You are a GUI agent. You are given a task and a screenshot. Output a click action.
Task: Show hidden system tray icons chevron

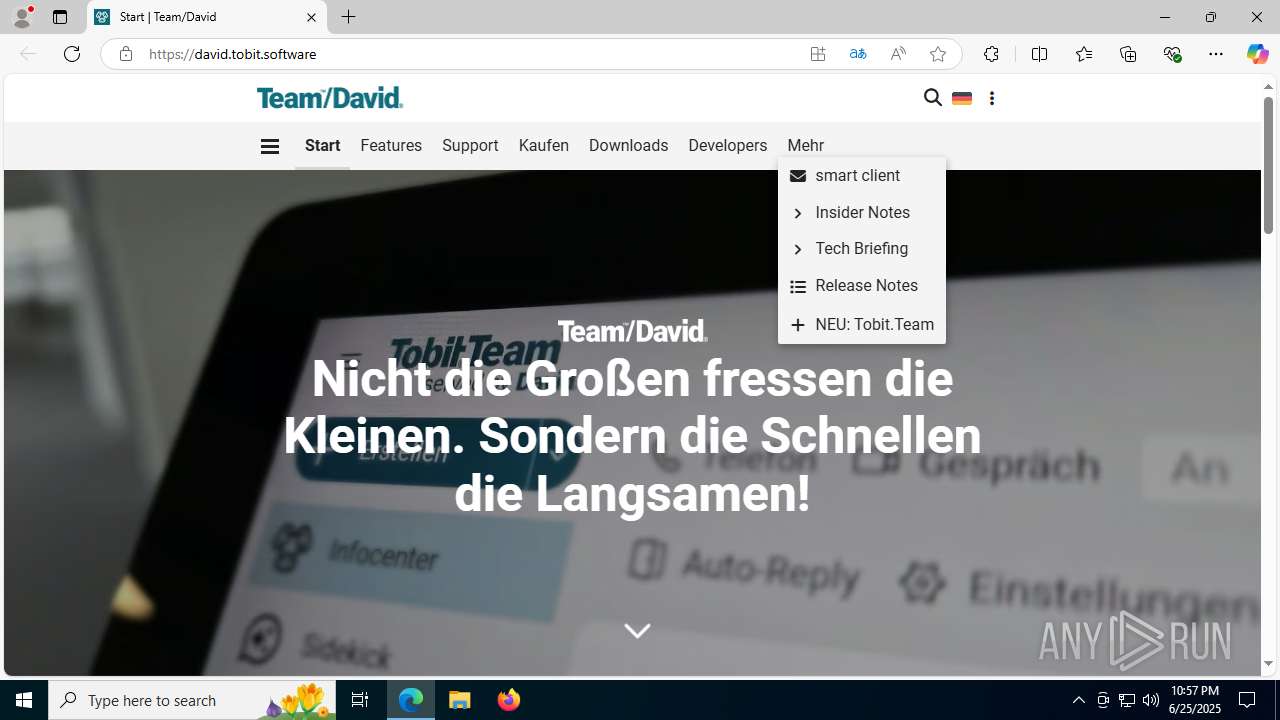click(x=1078, y=700)
